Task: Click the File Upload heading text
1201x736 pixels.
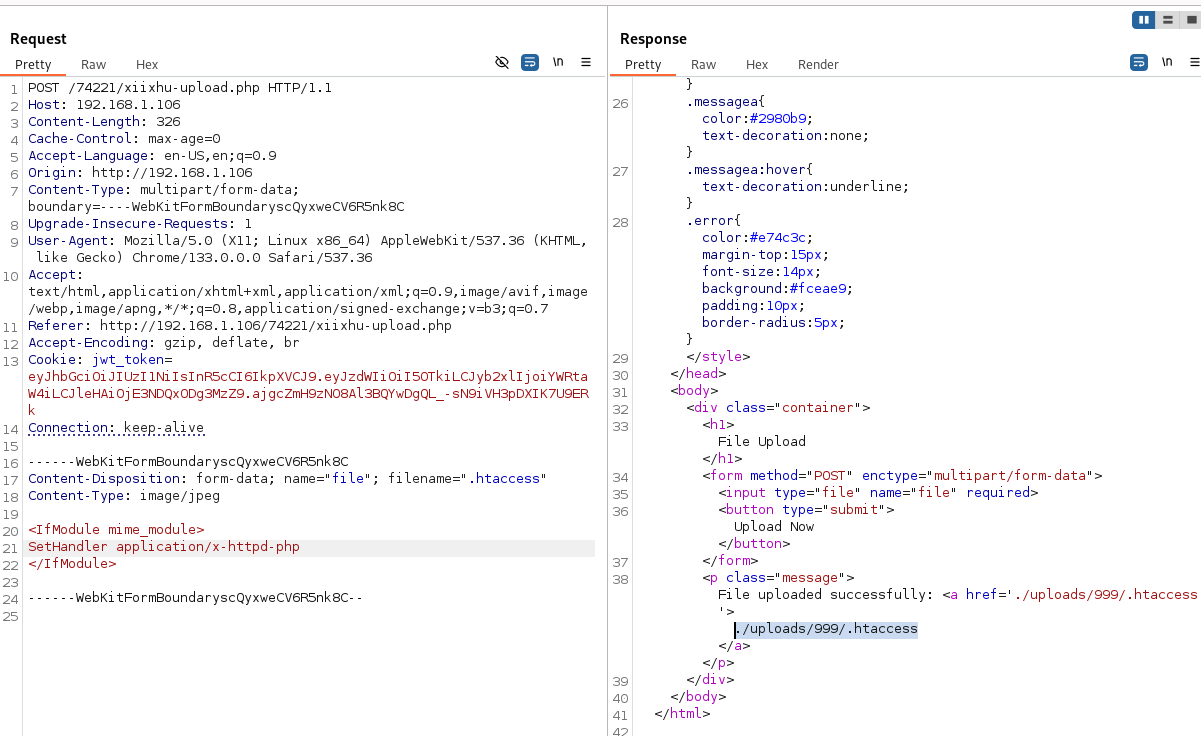Action: coord(762,442)
